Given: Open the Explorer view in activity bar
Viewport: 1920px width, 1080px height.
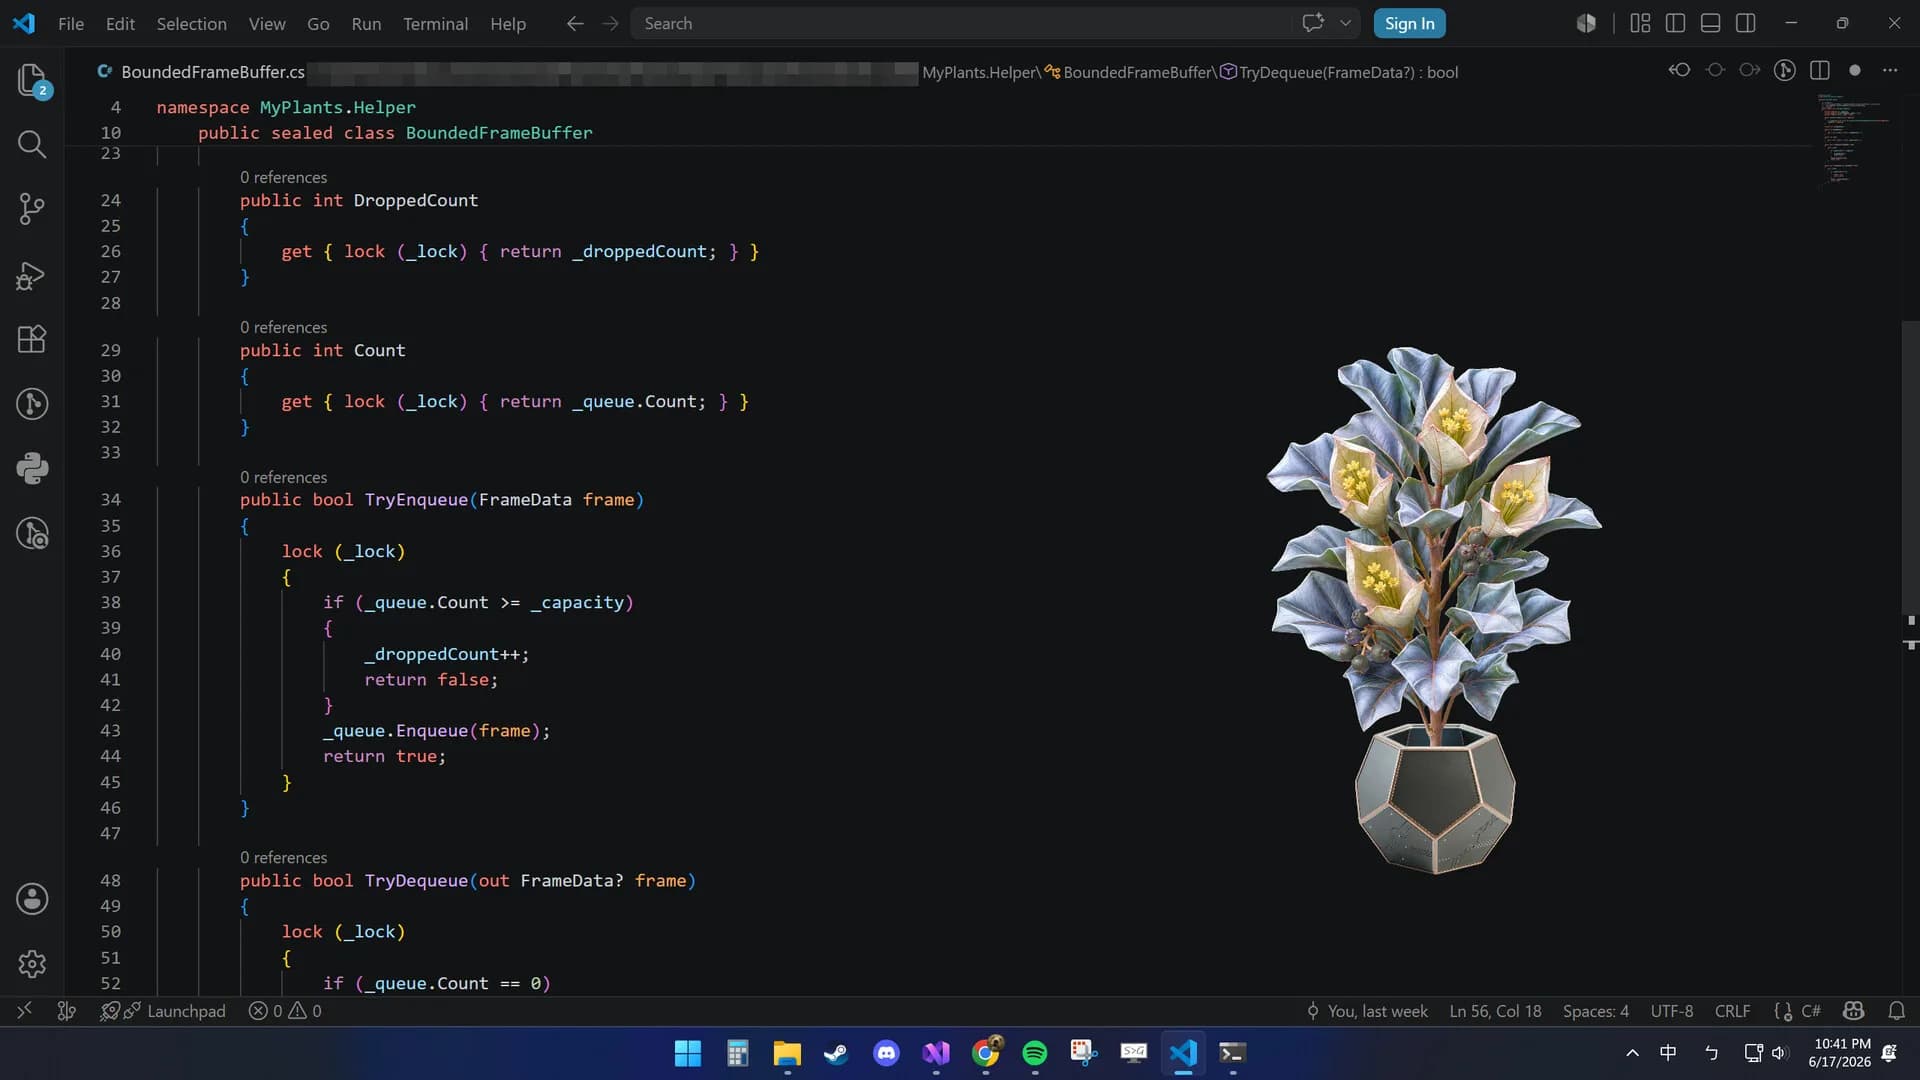Looking at the screenshot, I should click(x=32, y=80).
